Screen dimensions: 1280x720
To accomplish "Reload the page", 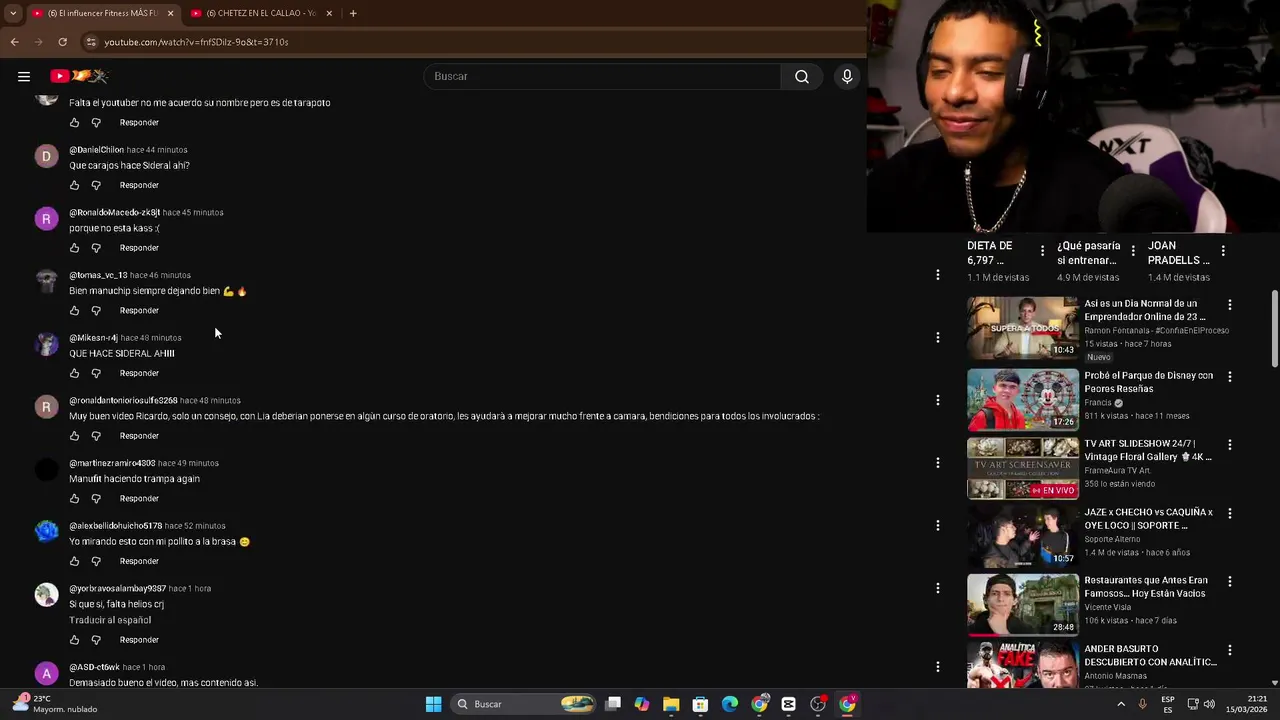I will [x=62, y=42].
